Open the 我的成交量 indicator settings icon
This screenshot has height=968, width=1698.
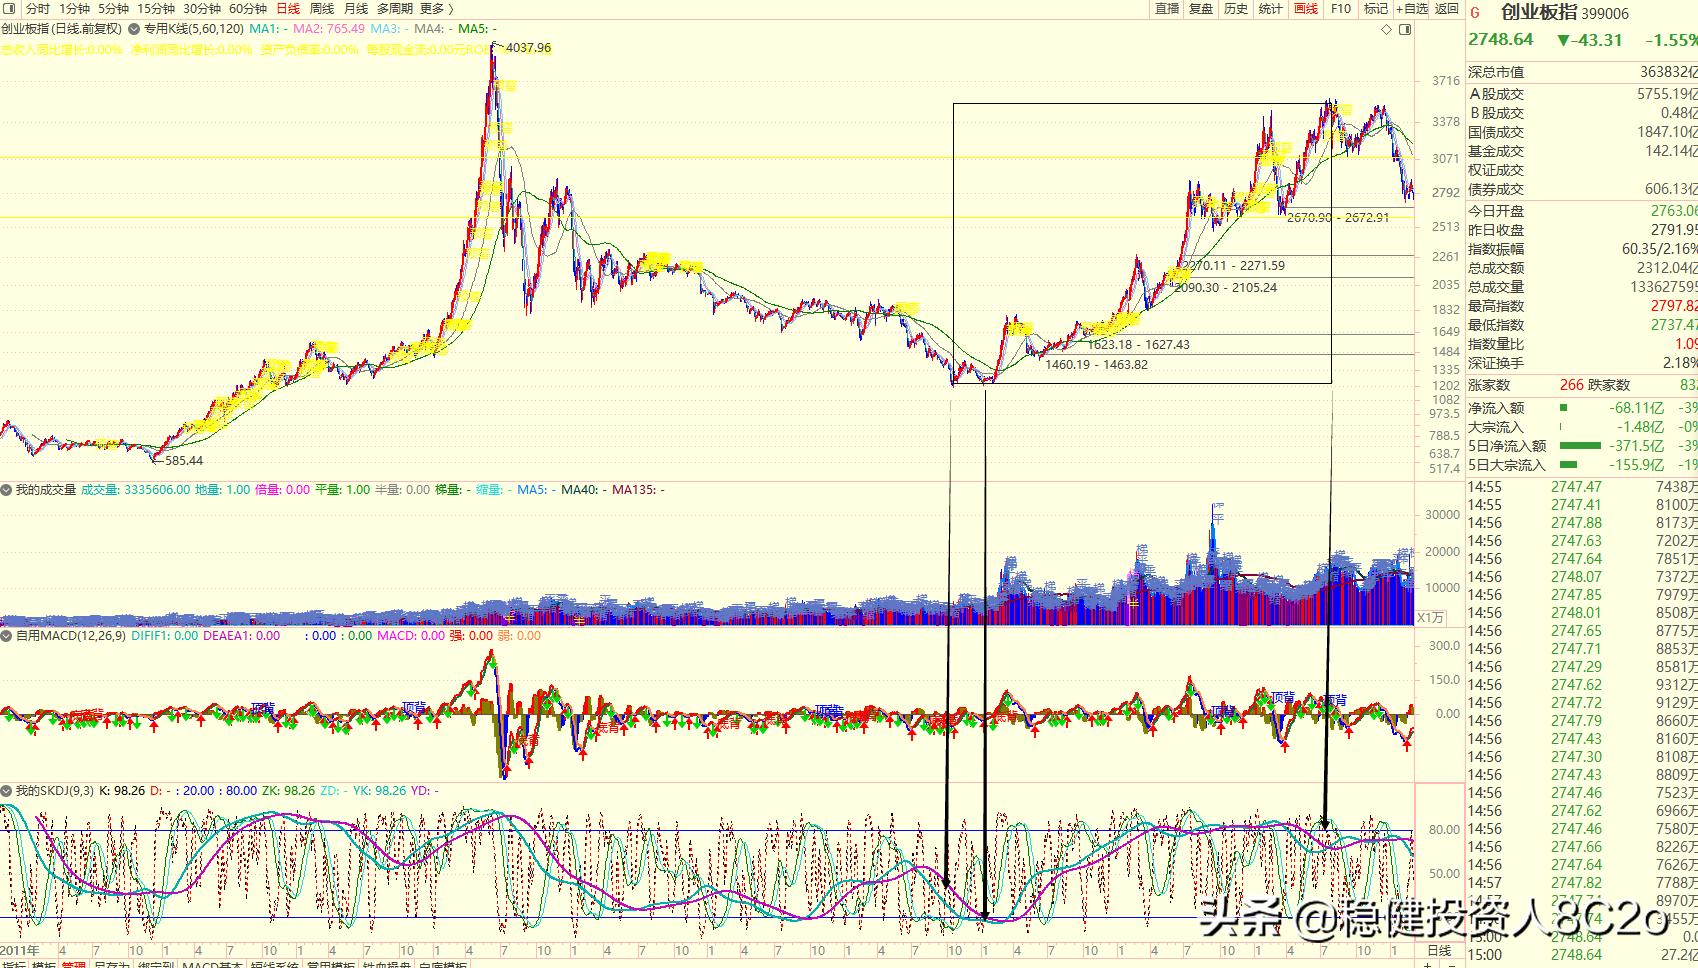tap(7, 490)
